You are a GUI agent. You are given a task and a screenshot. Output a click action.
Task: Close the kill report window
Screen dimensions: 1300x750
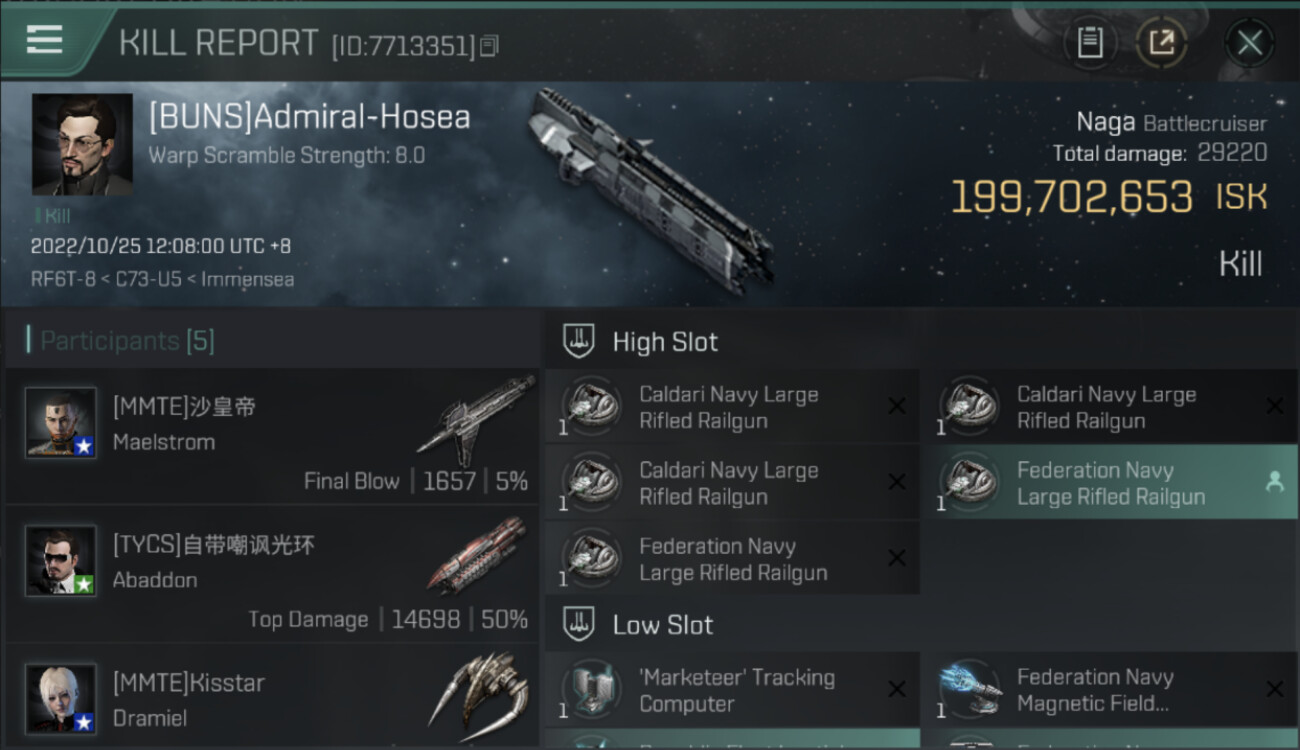click(1249, 43)
